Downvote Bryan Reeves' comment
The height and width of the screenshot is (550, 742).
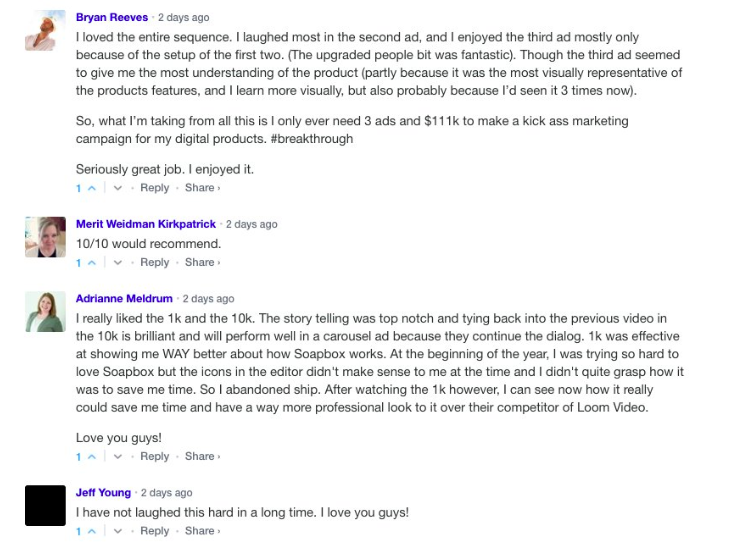point(118,188)
